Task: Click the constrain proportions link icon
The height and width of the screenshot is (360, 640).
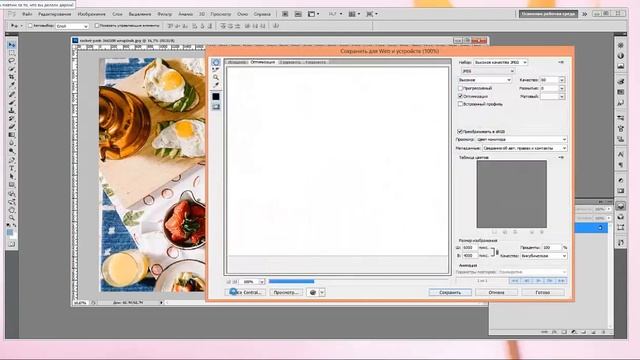Action: 497,252
